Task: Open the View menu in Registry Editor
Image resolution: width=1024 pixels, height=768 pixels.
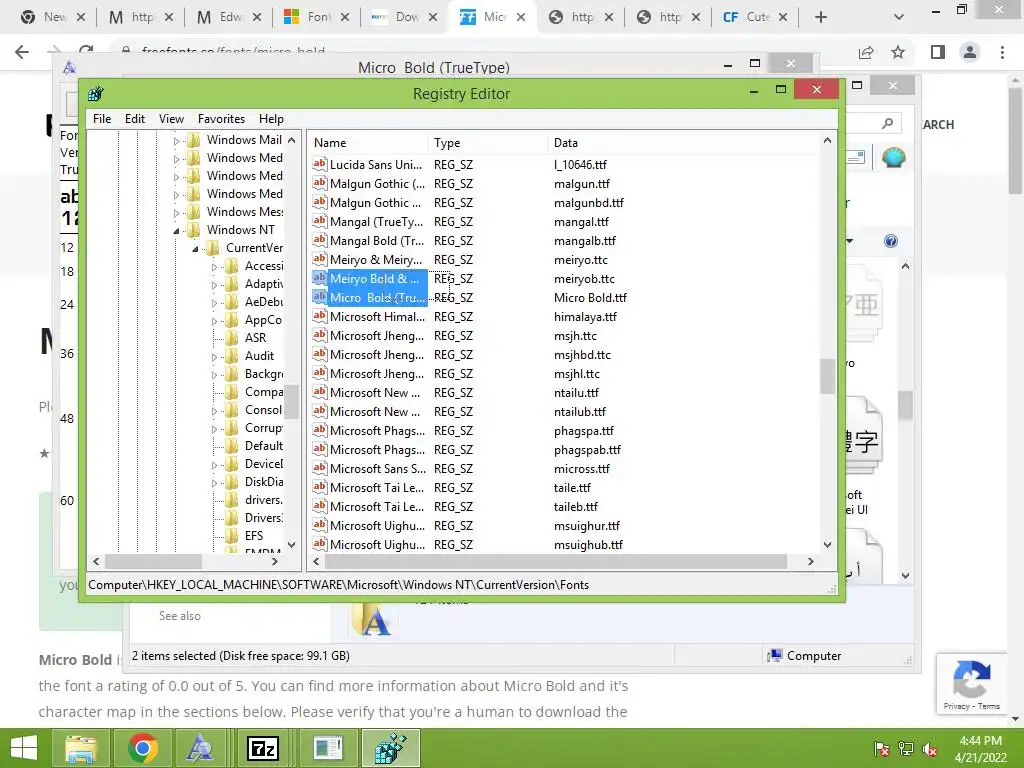Action: (x=171, y=119)
